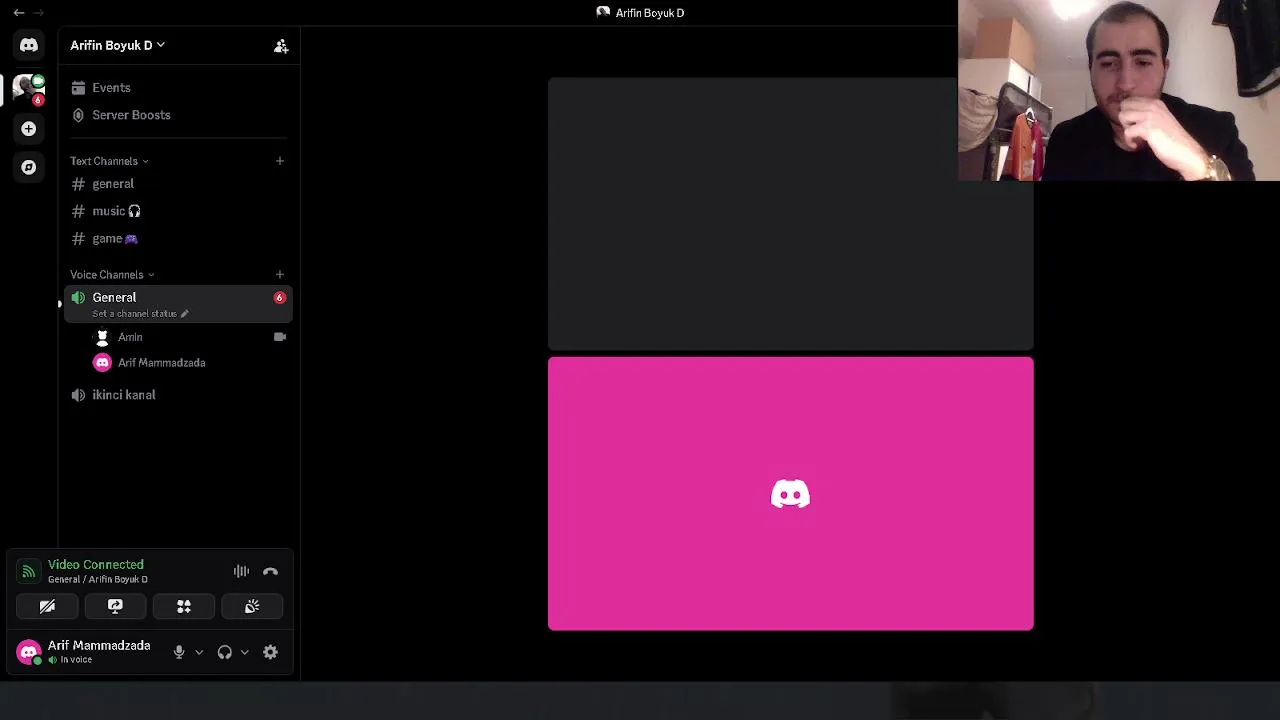Click the Arif Mammadzada user panel name
This screenshot has width=1280, height=720.
click(x=99, y=646)
